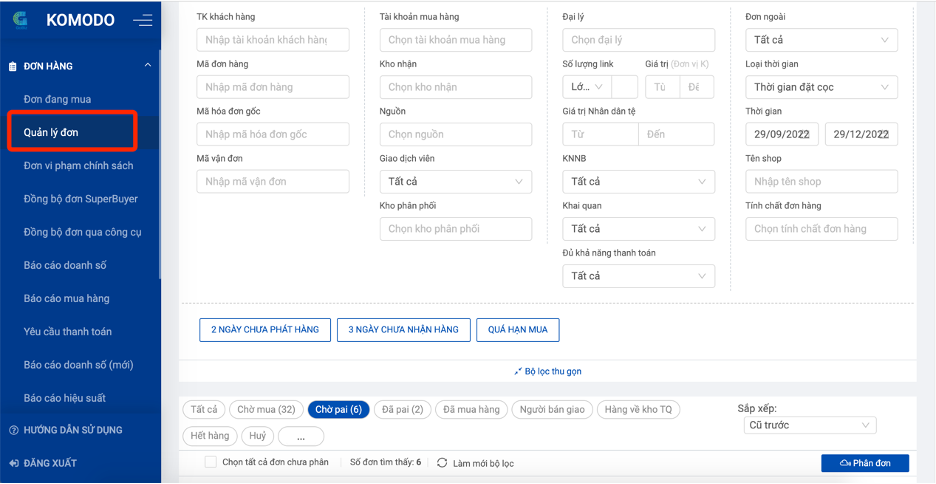
Task: Open the Đơn ngoài dropdown
Action: pyautogui.click(x=821, y=40)
